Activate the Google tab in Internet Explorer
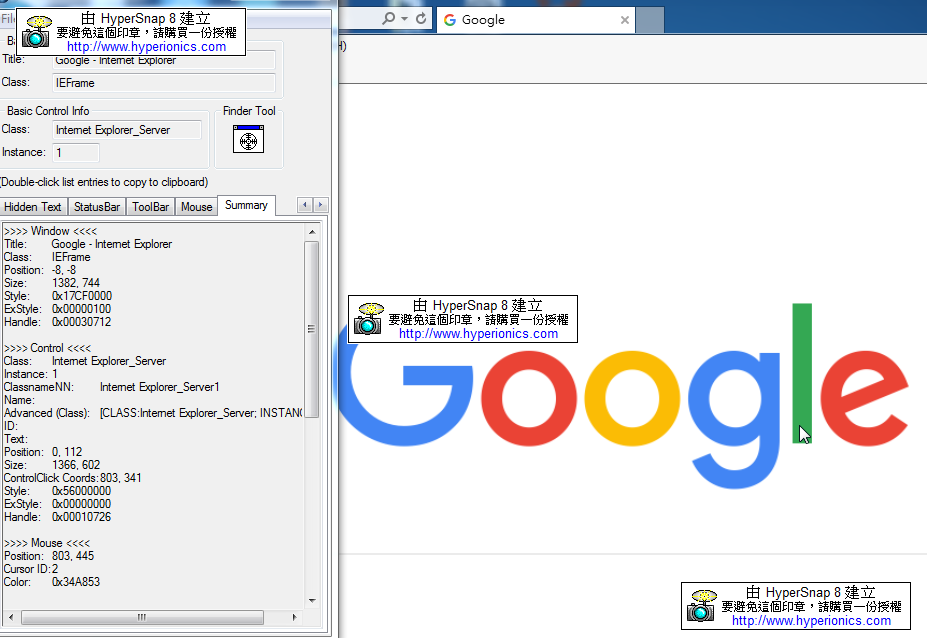Image resolution: width=927 pixels, height=638 pixels. coord(536,20)
